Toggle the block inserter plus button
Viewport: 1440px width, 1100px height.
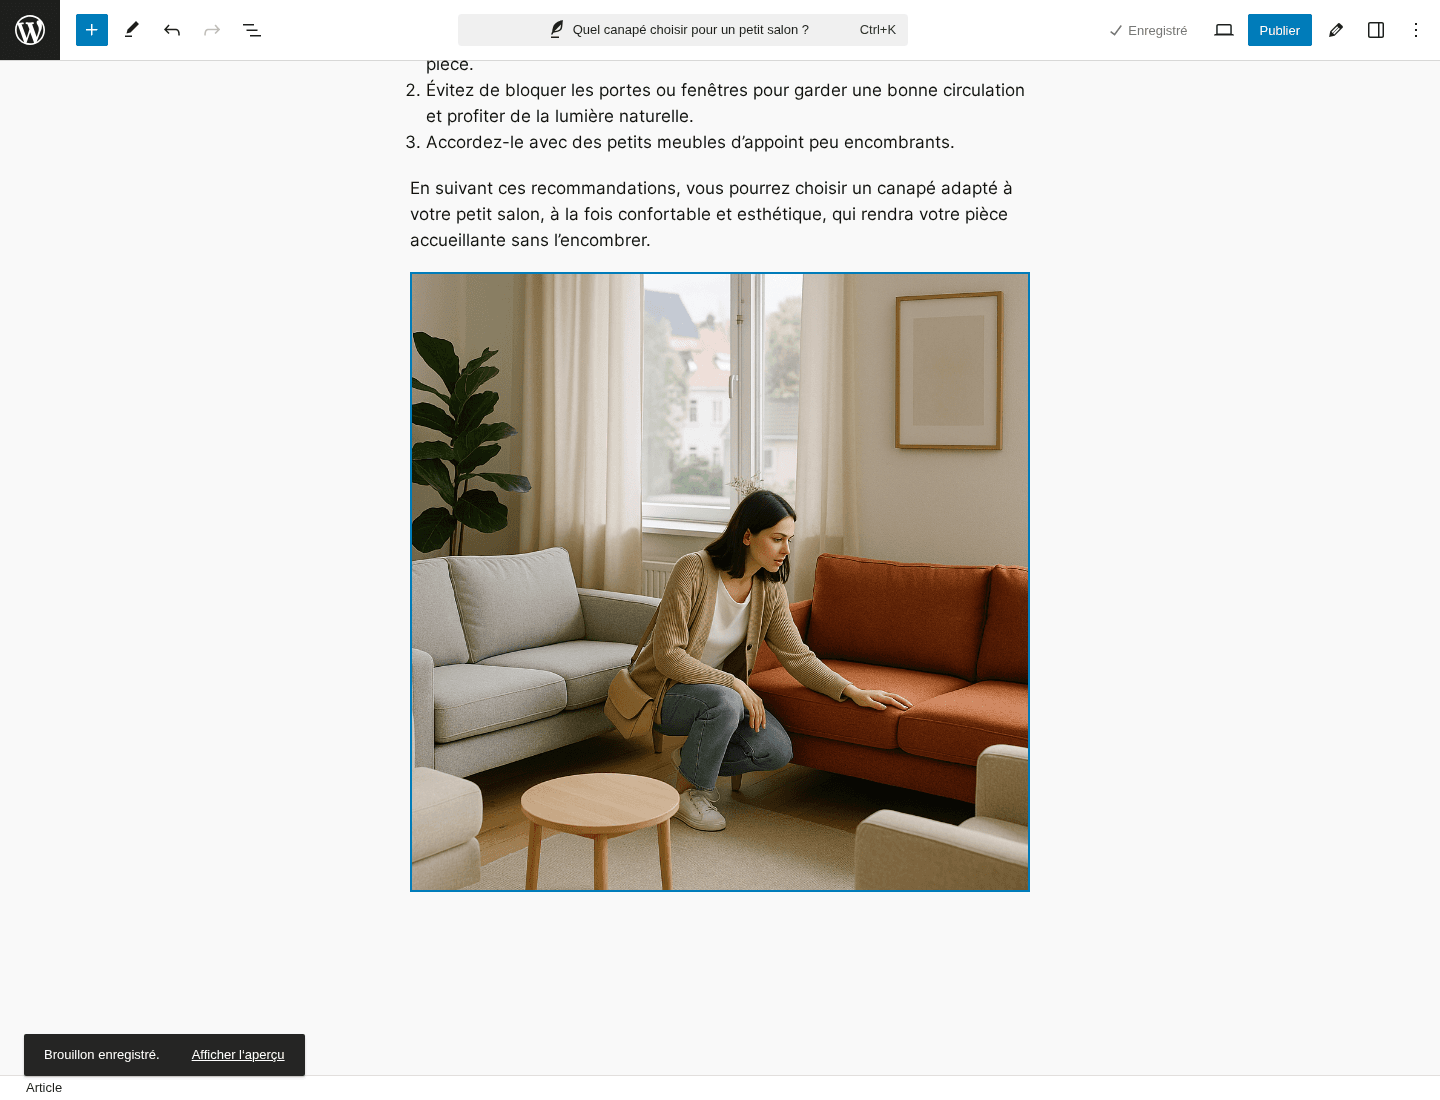92,30
